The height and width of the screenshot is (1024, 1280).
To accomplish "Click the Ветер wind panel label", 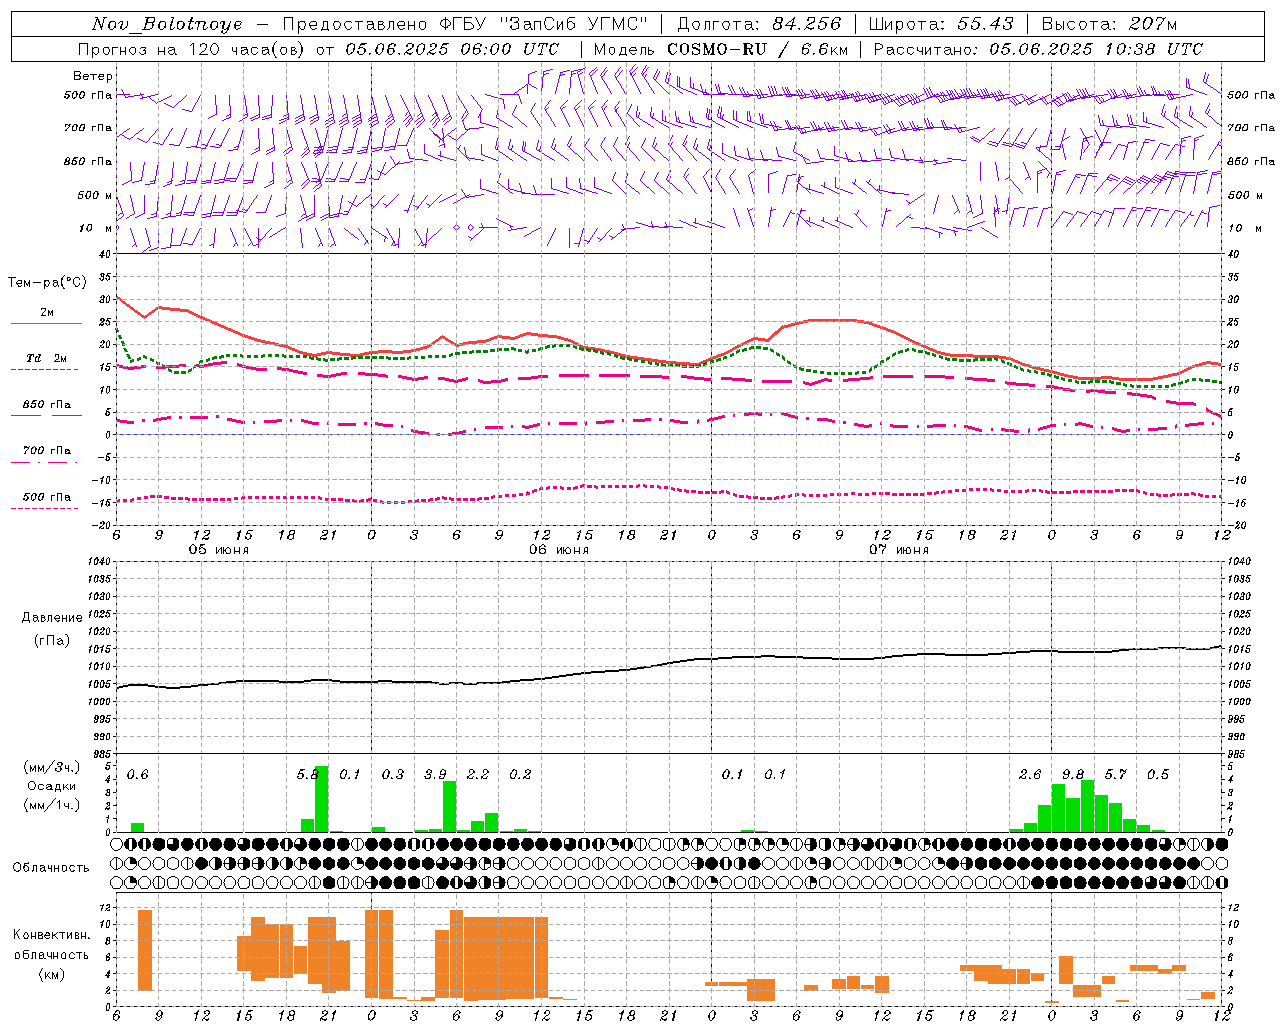I will click(x=93, y=76).
